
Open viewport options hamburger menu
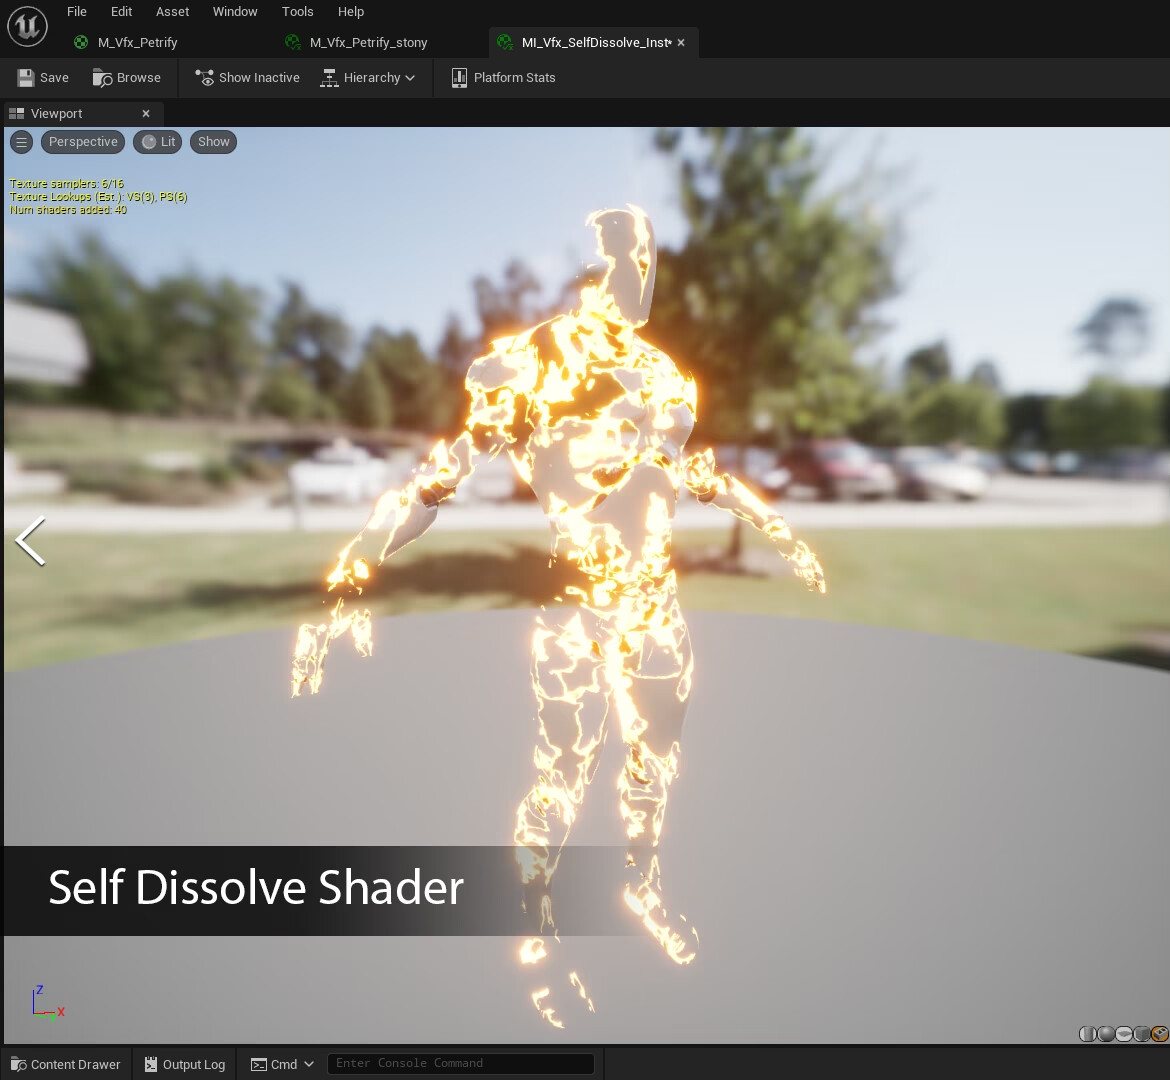click(22, 142)
